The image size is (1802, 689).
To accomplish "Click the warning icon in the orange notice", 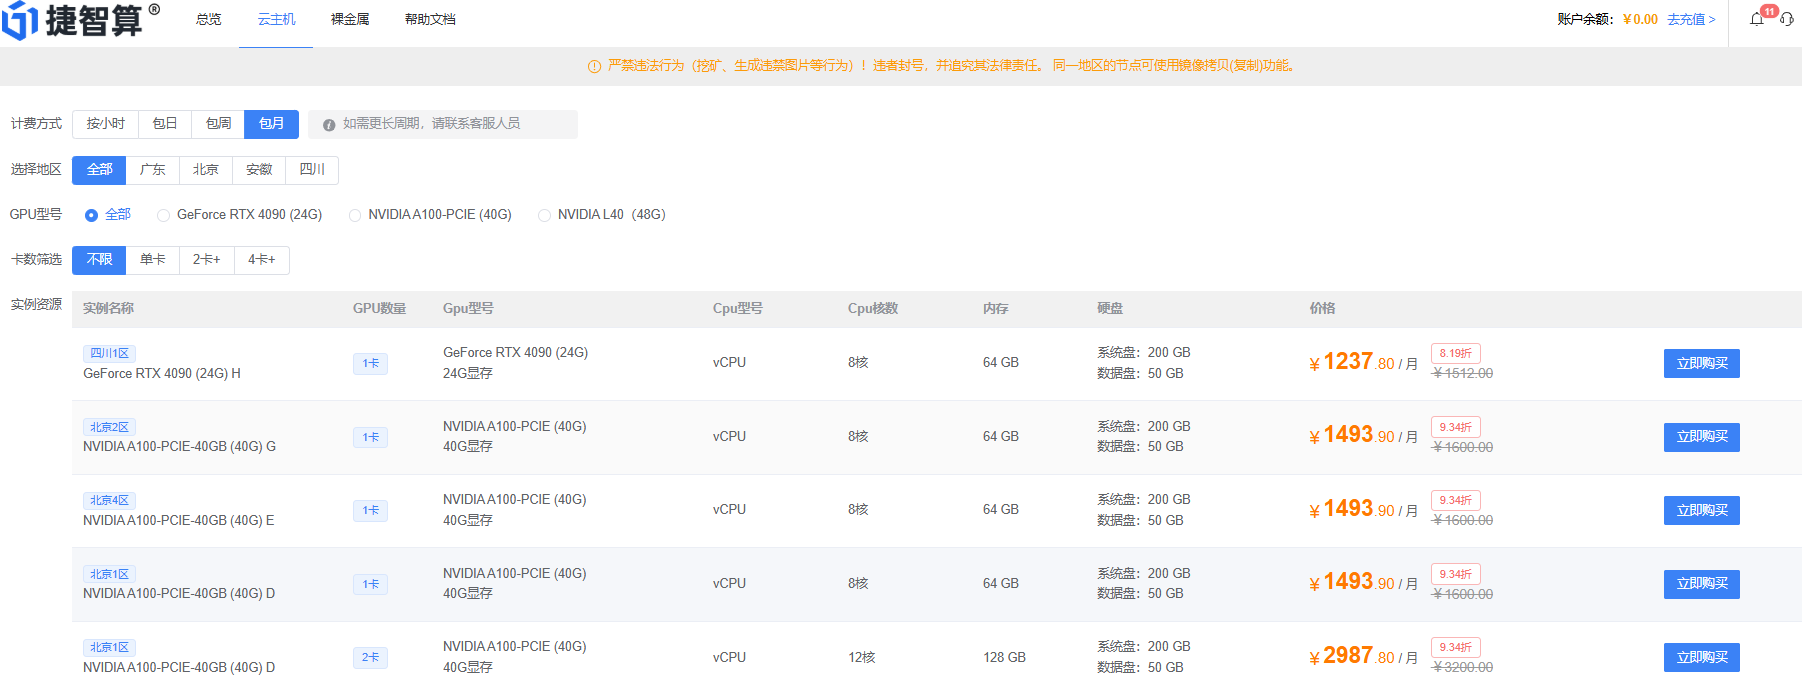I will pos(594,66).
